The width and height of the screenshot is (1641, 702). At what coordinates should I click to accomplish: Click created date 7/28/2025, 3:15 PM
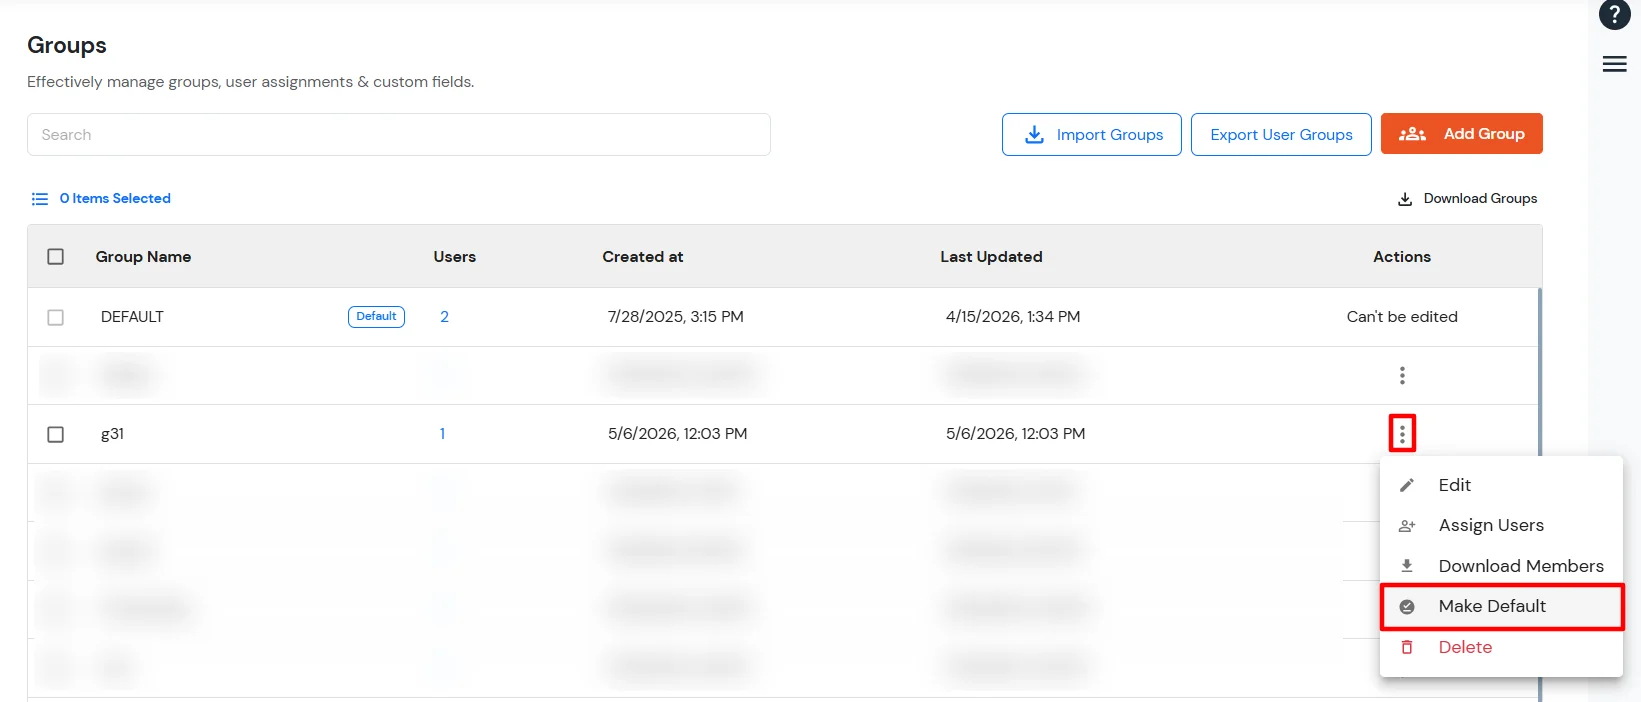[x=676, y=317]
